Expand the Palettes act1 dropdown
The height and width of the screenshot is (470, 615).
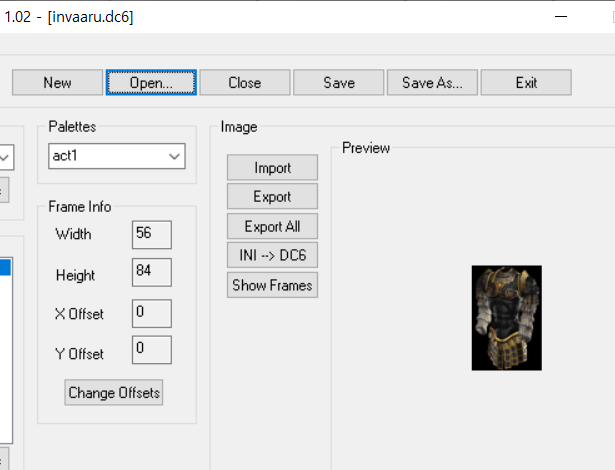tap(117, 156)
